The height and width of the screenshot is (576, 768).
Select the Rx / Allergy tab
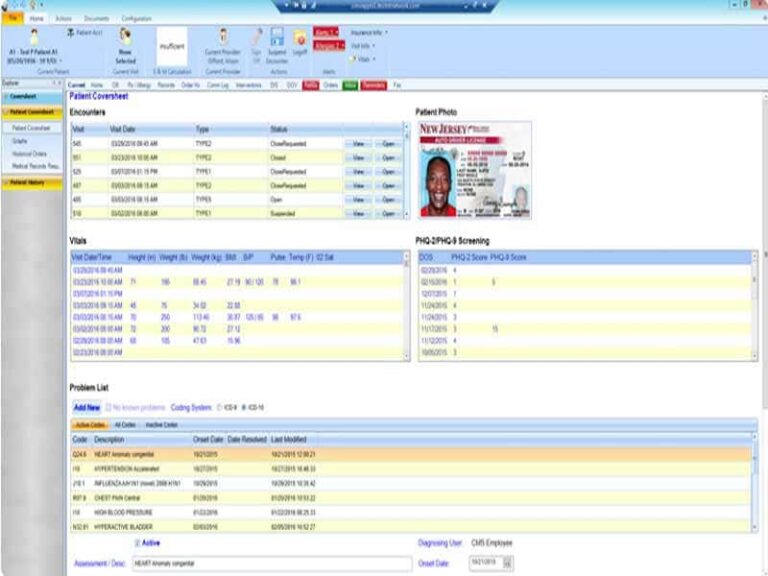click(139, 85)
